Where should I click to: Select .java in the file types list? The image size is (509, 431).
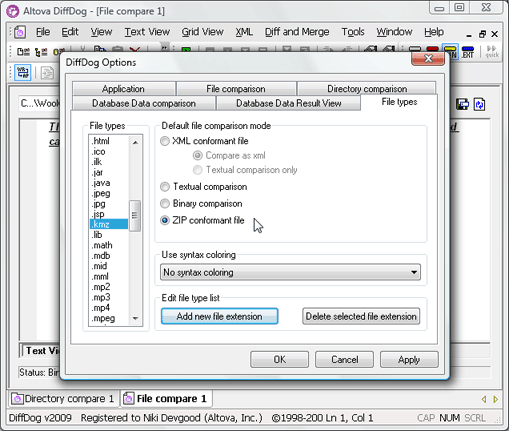pyautogui.click(x=109, y=183)
